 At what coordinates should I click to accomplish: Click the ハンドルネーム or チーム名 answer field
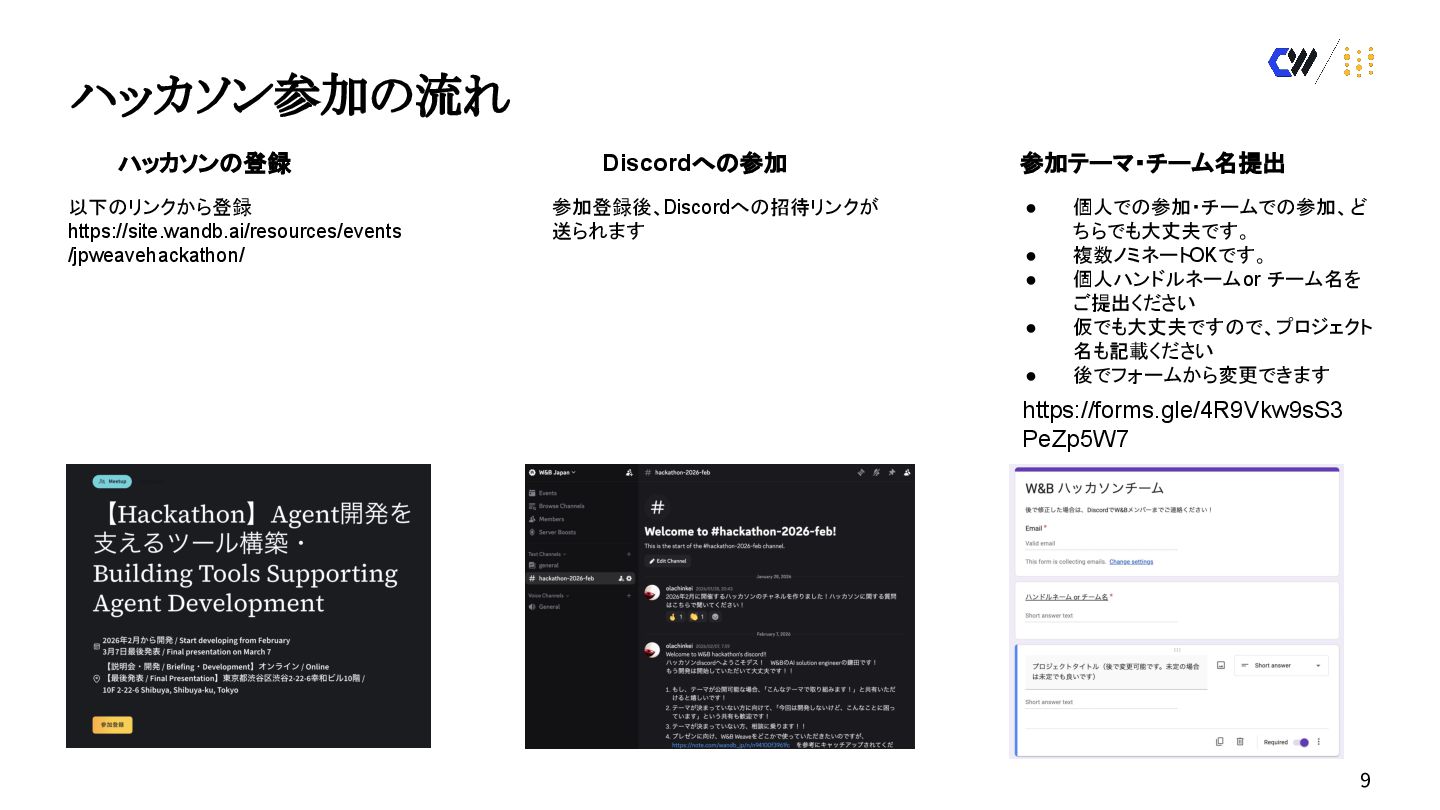click(1101, 616)
